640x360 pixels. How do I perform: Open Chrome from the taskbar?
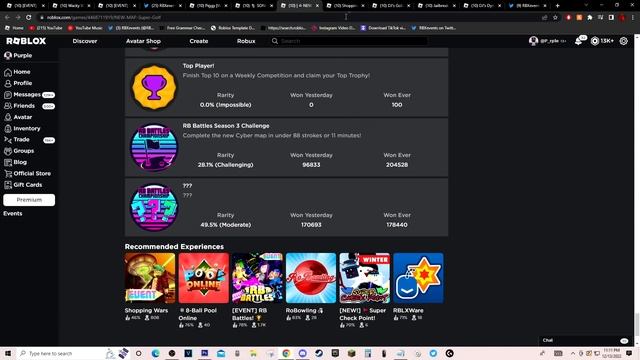coord(286,353)
